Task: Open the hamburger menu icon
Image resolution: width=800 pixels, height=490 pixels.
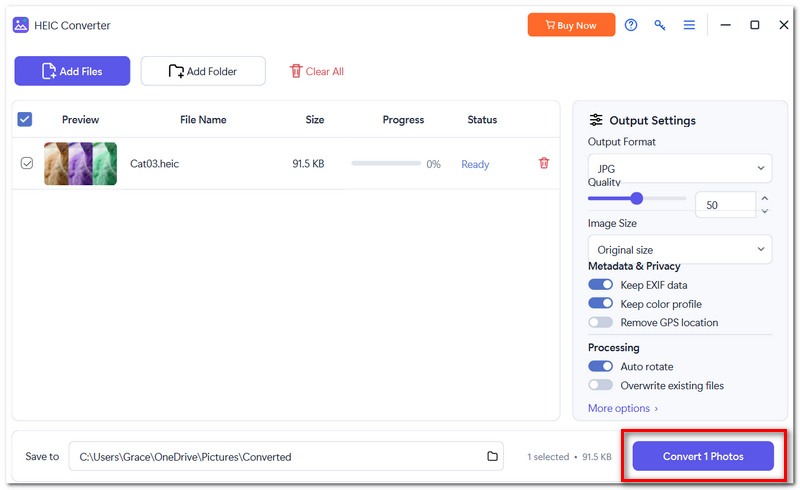Action: 689,25
